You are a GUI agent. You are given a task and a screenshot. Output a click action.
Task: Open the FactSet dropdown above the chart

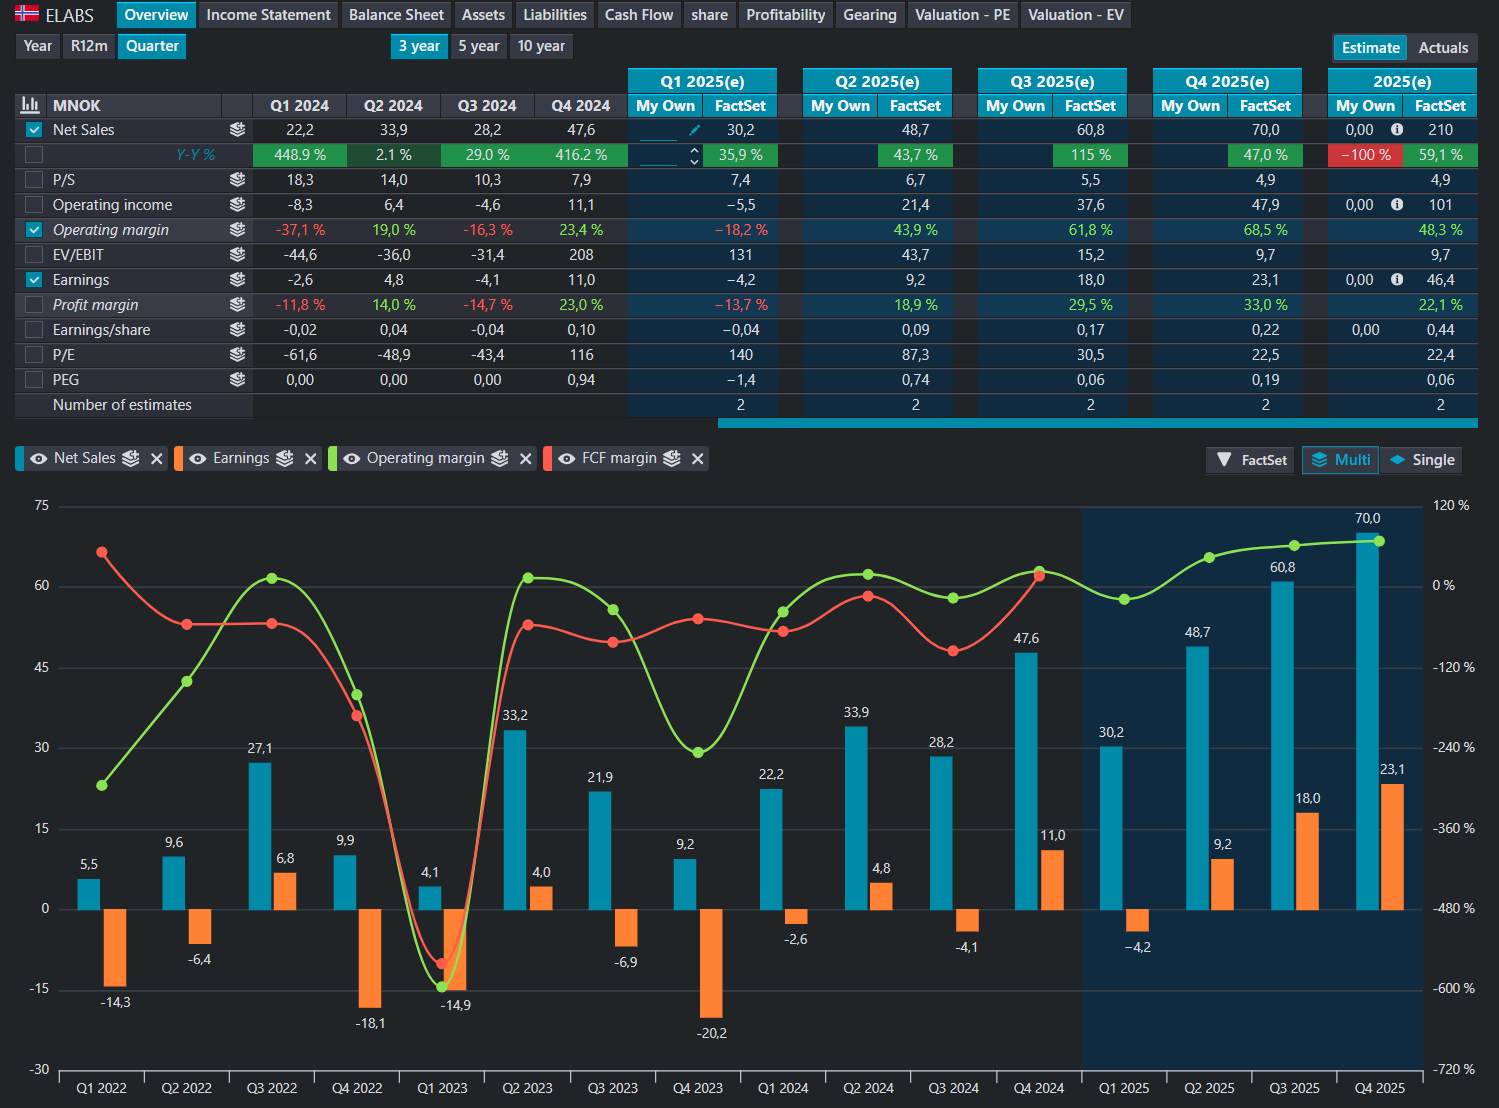(1252, 460)
